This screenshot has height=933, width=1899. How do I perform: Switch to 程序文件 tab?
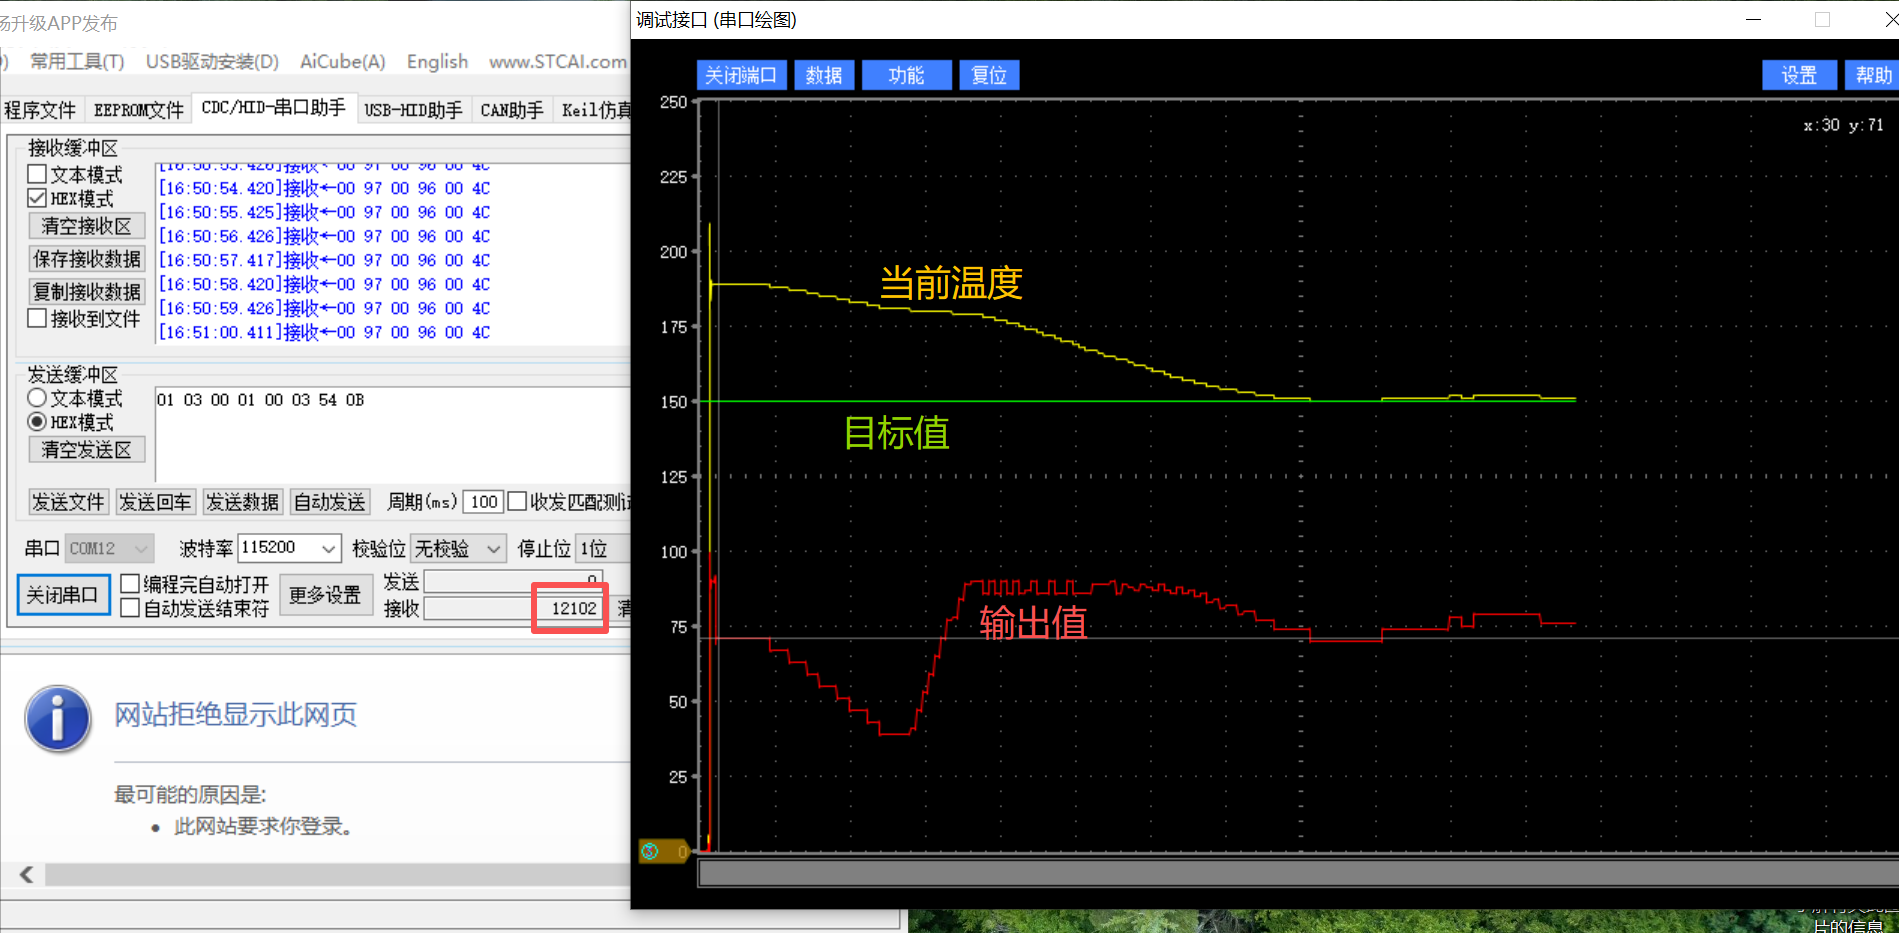click(x=40, y=110)
